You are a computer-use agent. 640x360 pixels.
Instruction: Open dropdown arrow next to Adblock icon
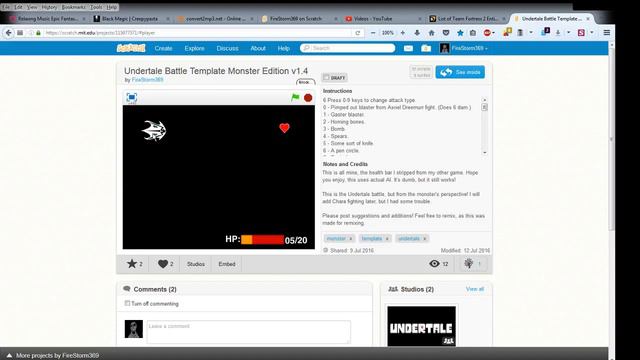(x=493, y=33)
